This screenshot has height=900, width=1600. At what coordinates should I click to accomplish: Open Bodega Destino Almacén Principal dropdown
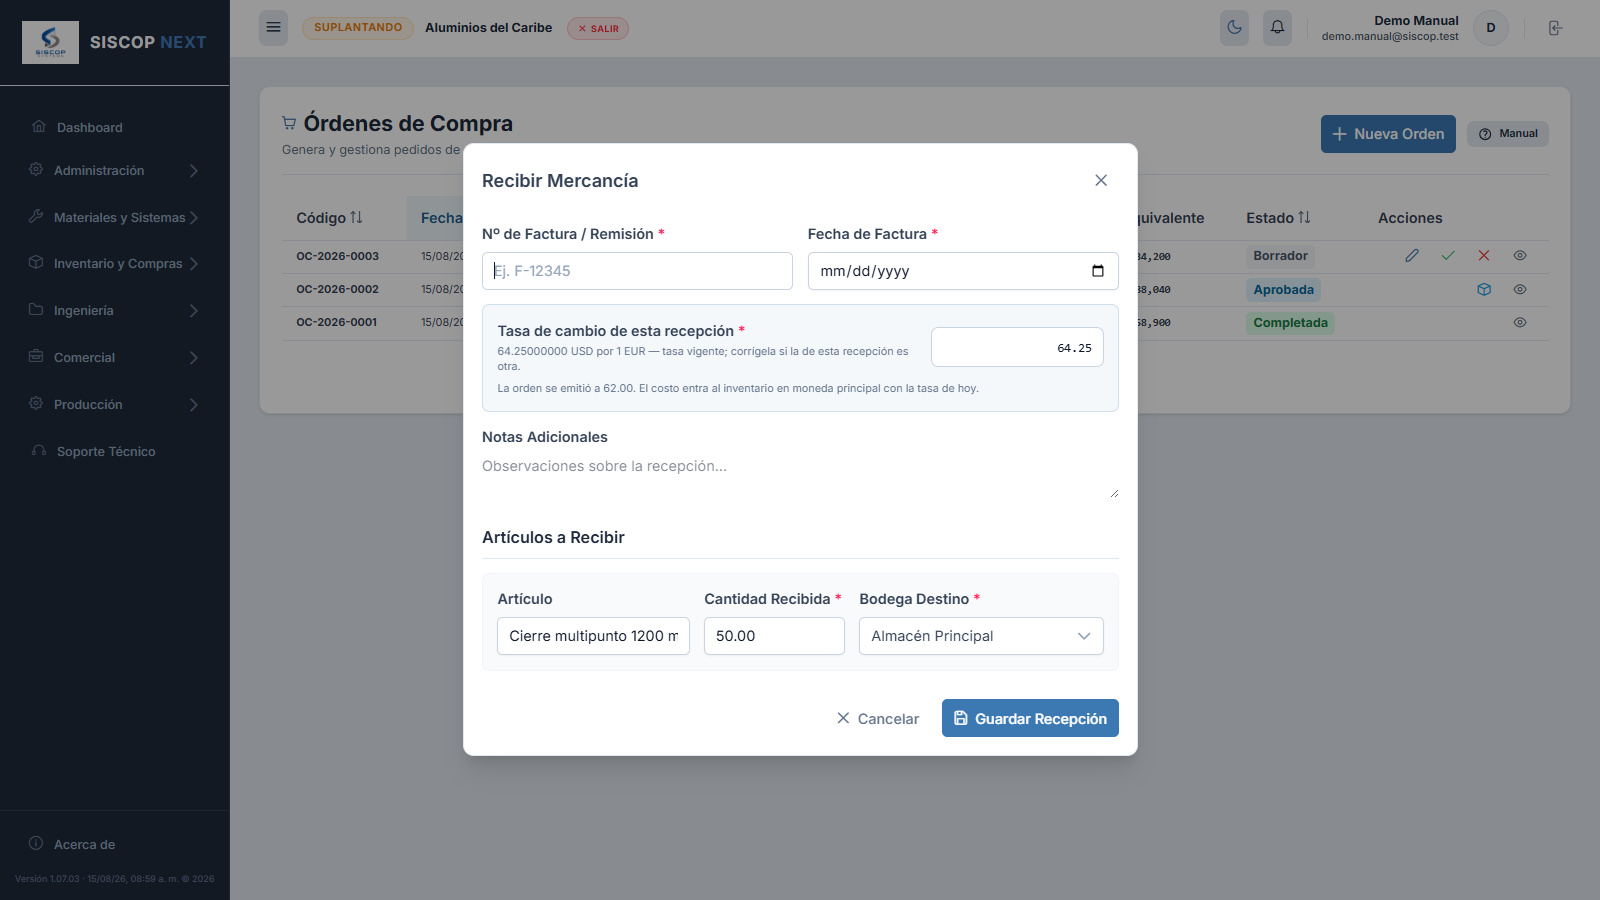point(981,636)
